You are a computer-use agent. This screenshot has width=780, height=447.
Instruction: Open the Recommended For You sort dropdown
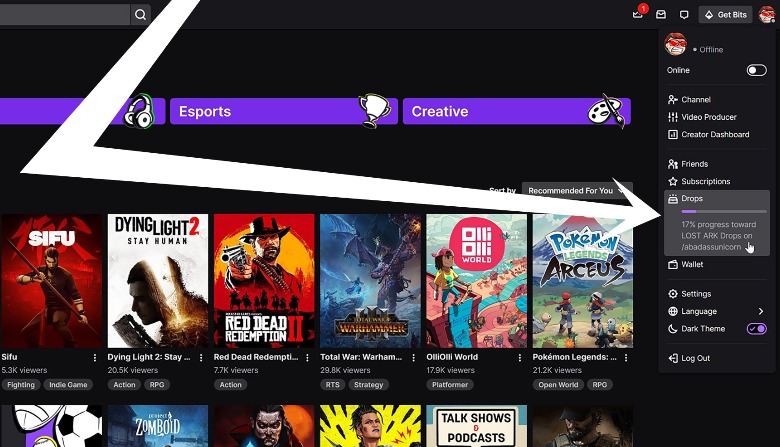tap(577, 190)
